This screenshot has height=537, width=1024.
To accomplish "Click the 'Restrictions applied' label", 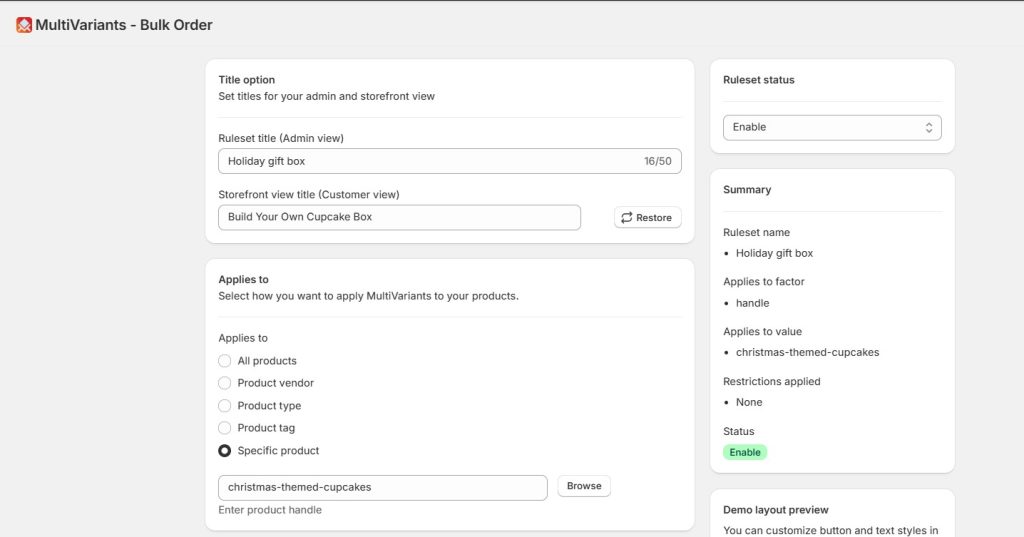I will coord(771,382).
